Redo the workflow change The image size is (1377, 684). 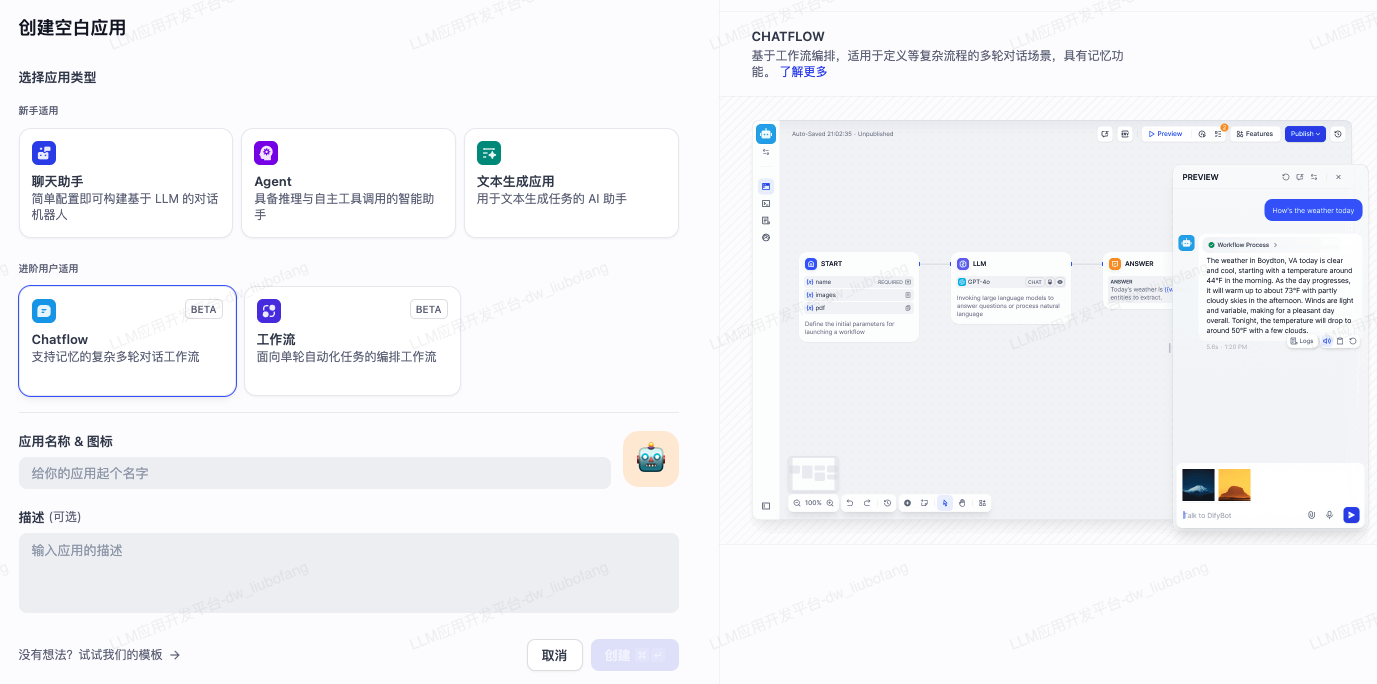coord(867,503)
